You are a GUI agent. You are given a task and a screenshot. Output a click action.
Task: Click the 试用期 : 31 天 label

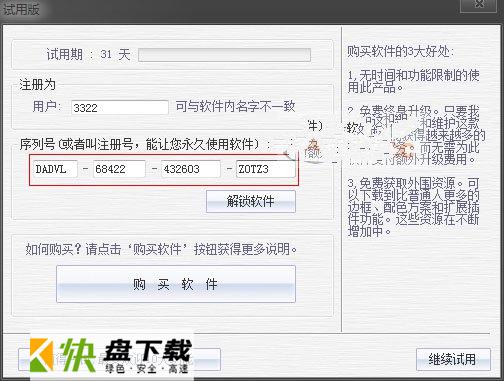pyautogui.click(x=88, y=54)
